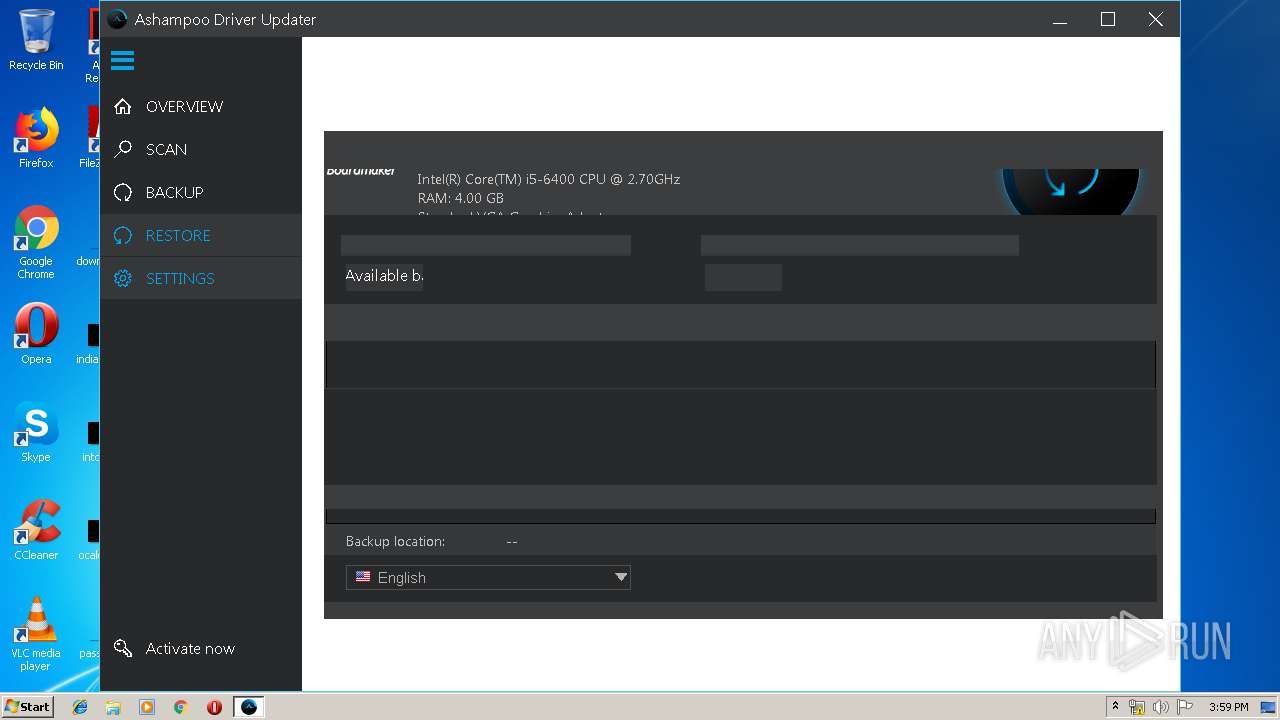Click the 3:59 PM taskbar clock
Image resolution: width=1280 pixels, height=720 pixels.
point(1228,707)
